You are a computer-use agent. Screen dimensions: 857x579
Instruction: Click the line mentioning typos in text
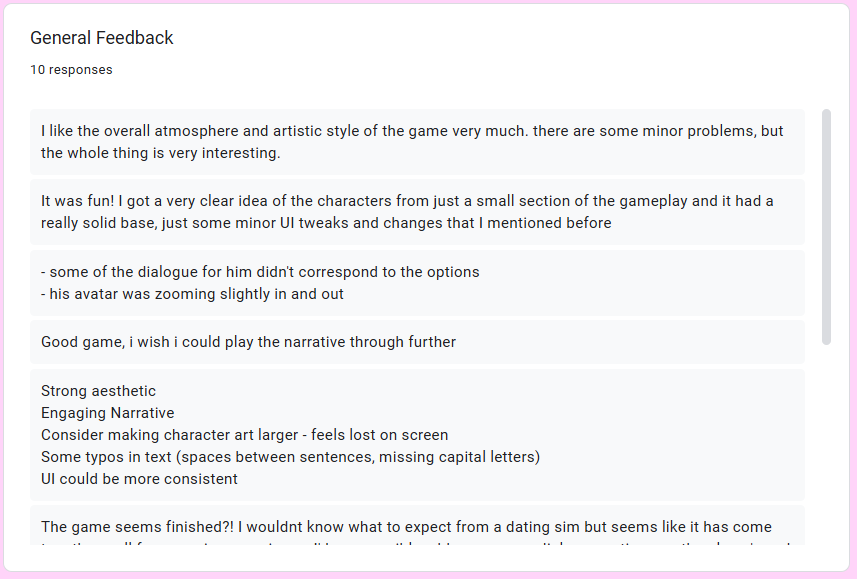click(290, 457)
